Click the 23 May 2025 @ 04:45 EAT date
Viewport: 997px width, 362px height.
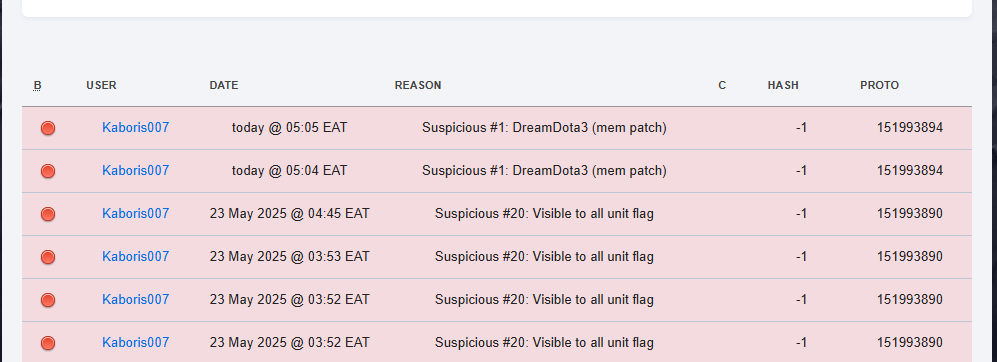point(289,213)
